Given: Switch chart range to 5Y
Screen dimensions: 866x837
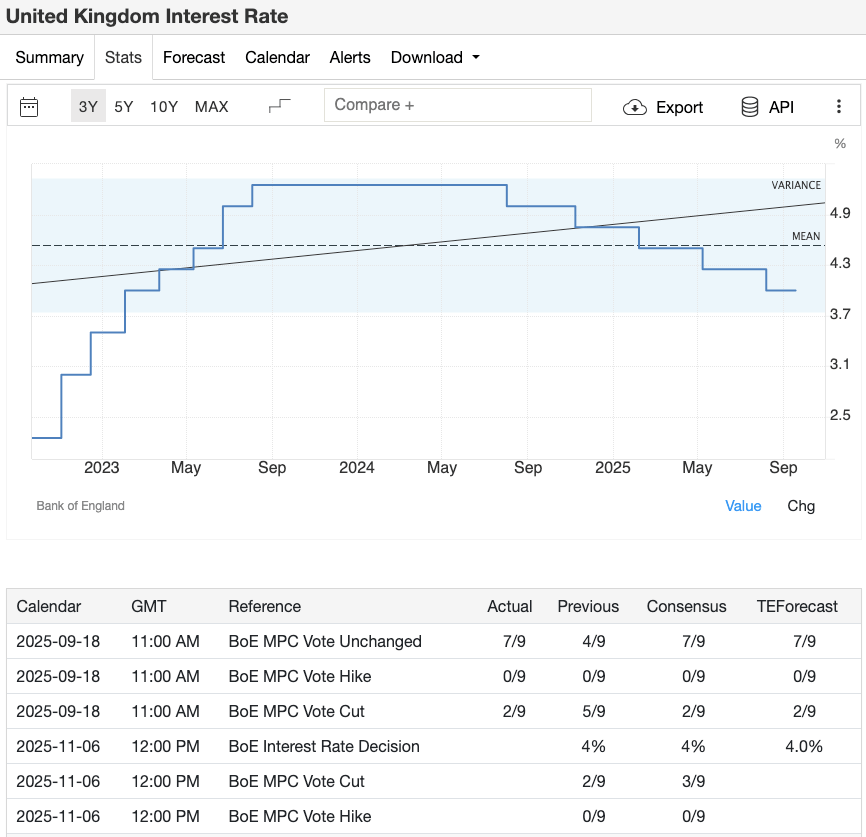Looking at the screenshot, I should (124, 107).
